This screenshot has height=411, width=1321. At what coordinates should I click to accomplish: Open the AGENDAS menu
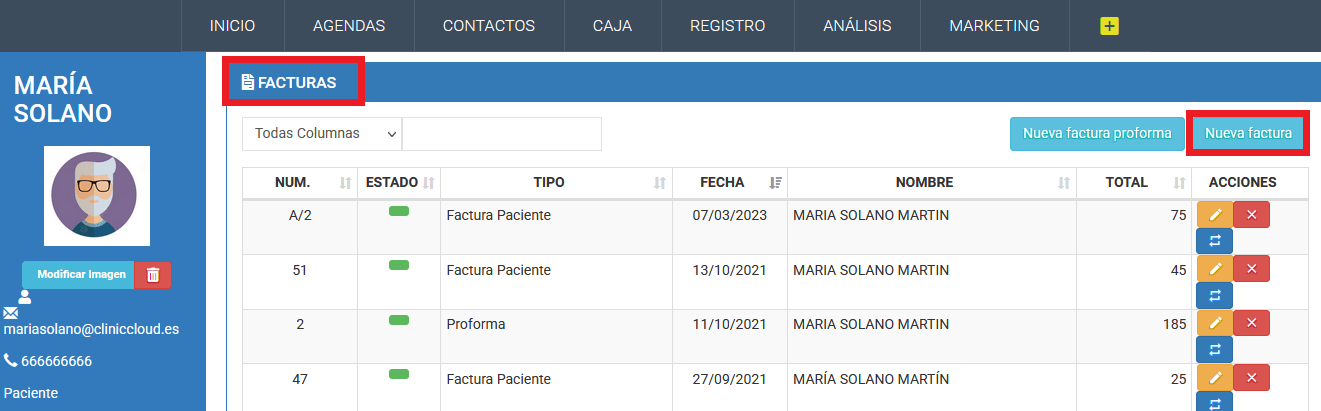(x=349, y=26)
